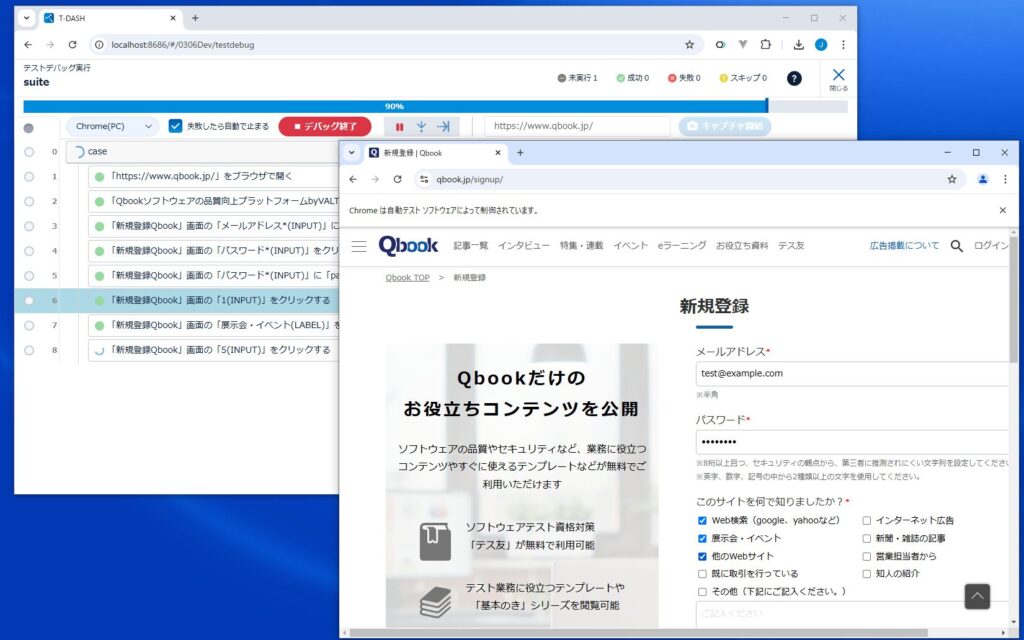
Task: Open 特集・連載 in Qbook navigation
Action: coord(581,246)
